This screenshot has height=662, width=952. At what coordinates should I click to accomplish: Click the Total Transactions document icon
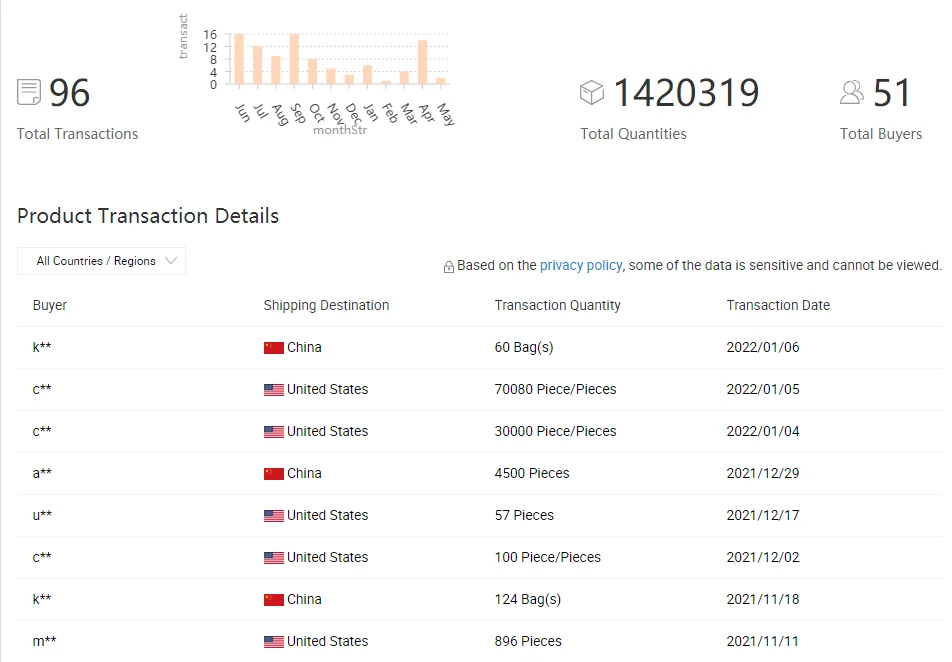coord(29,93)
